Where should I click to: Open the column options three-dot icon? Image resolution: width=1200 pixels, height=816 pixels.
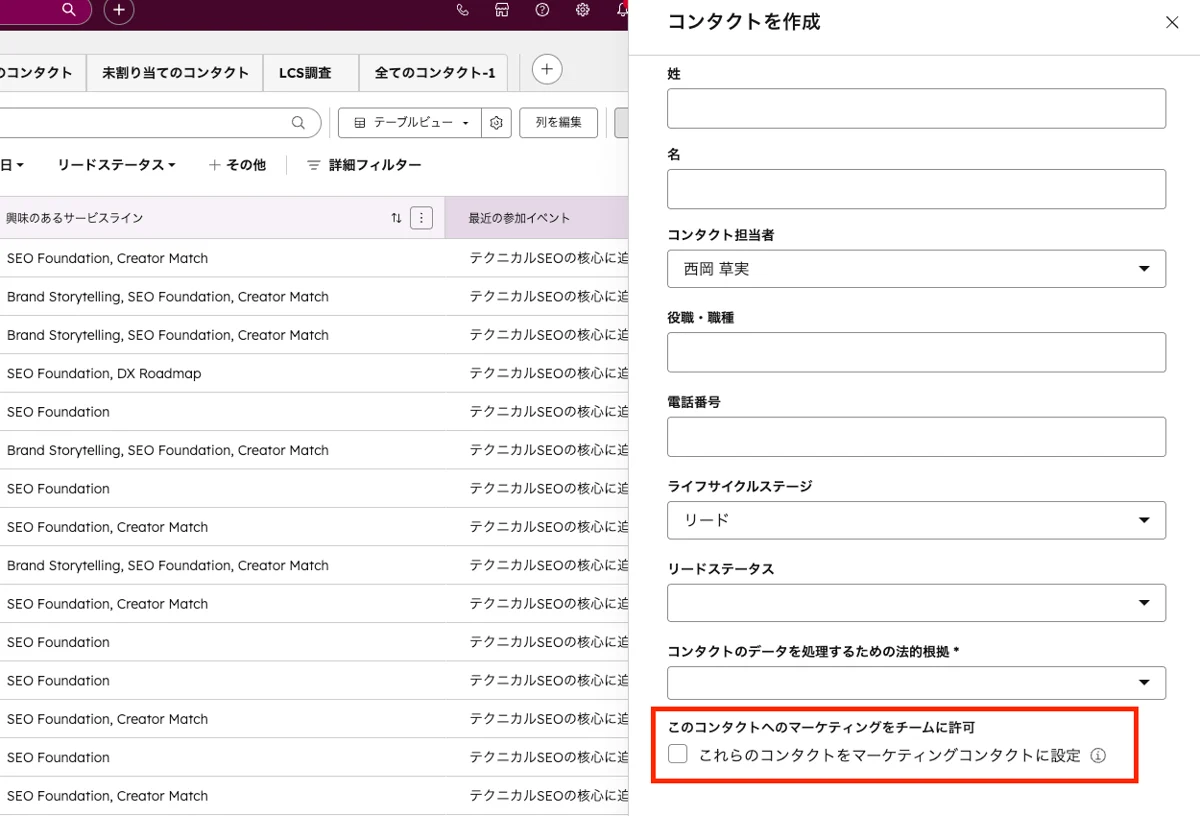pyautogui.click(x=421, y=217)
